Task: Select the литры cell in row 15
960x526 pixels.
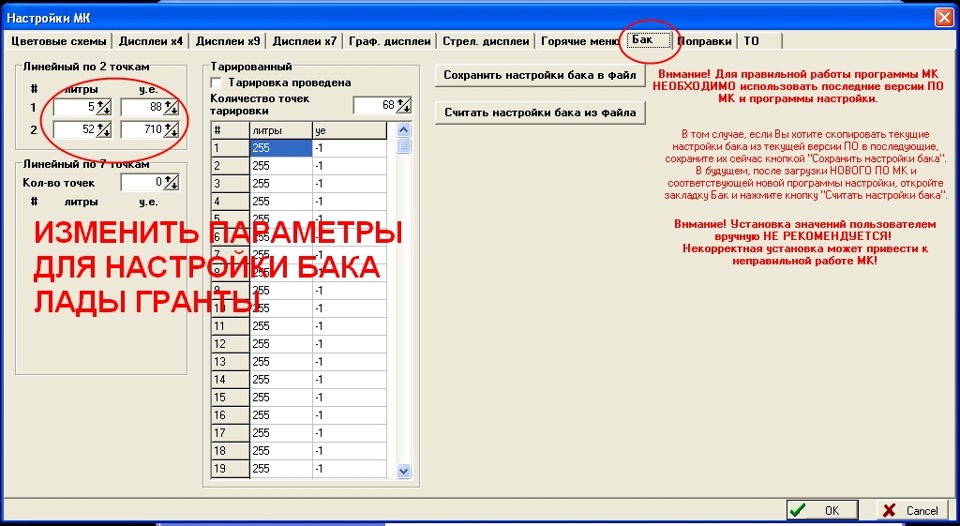Action: 281,397
